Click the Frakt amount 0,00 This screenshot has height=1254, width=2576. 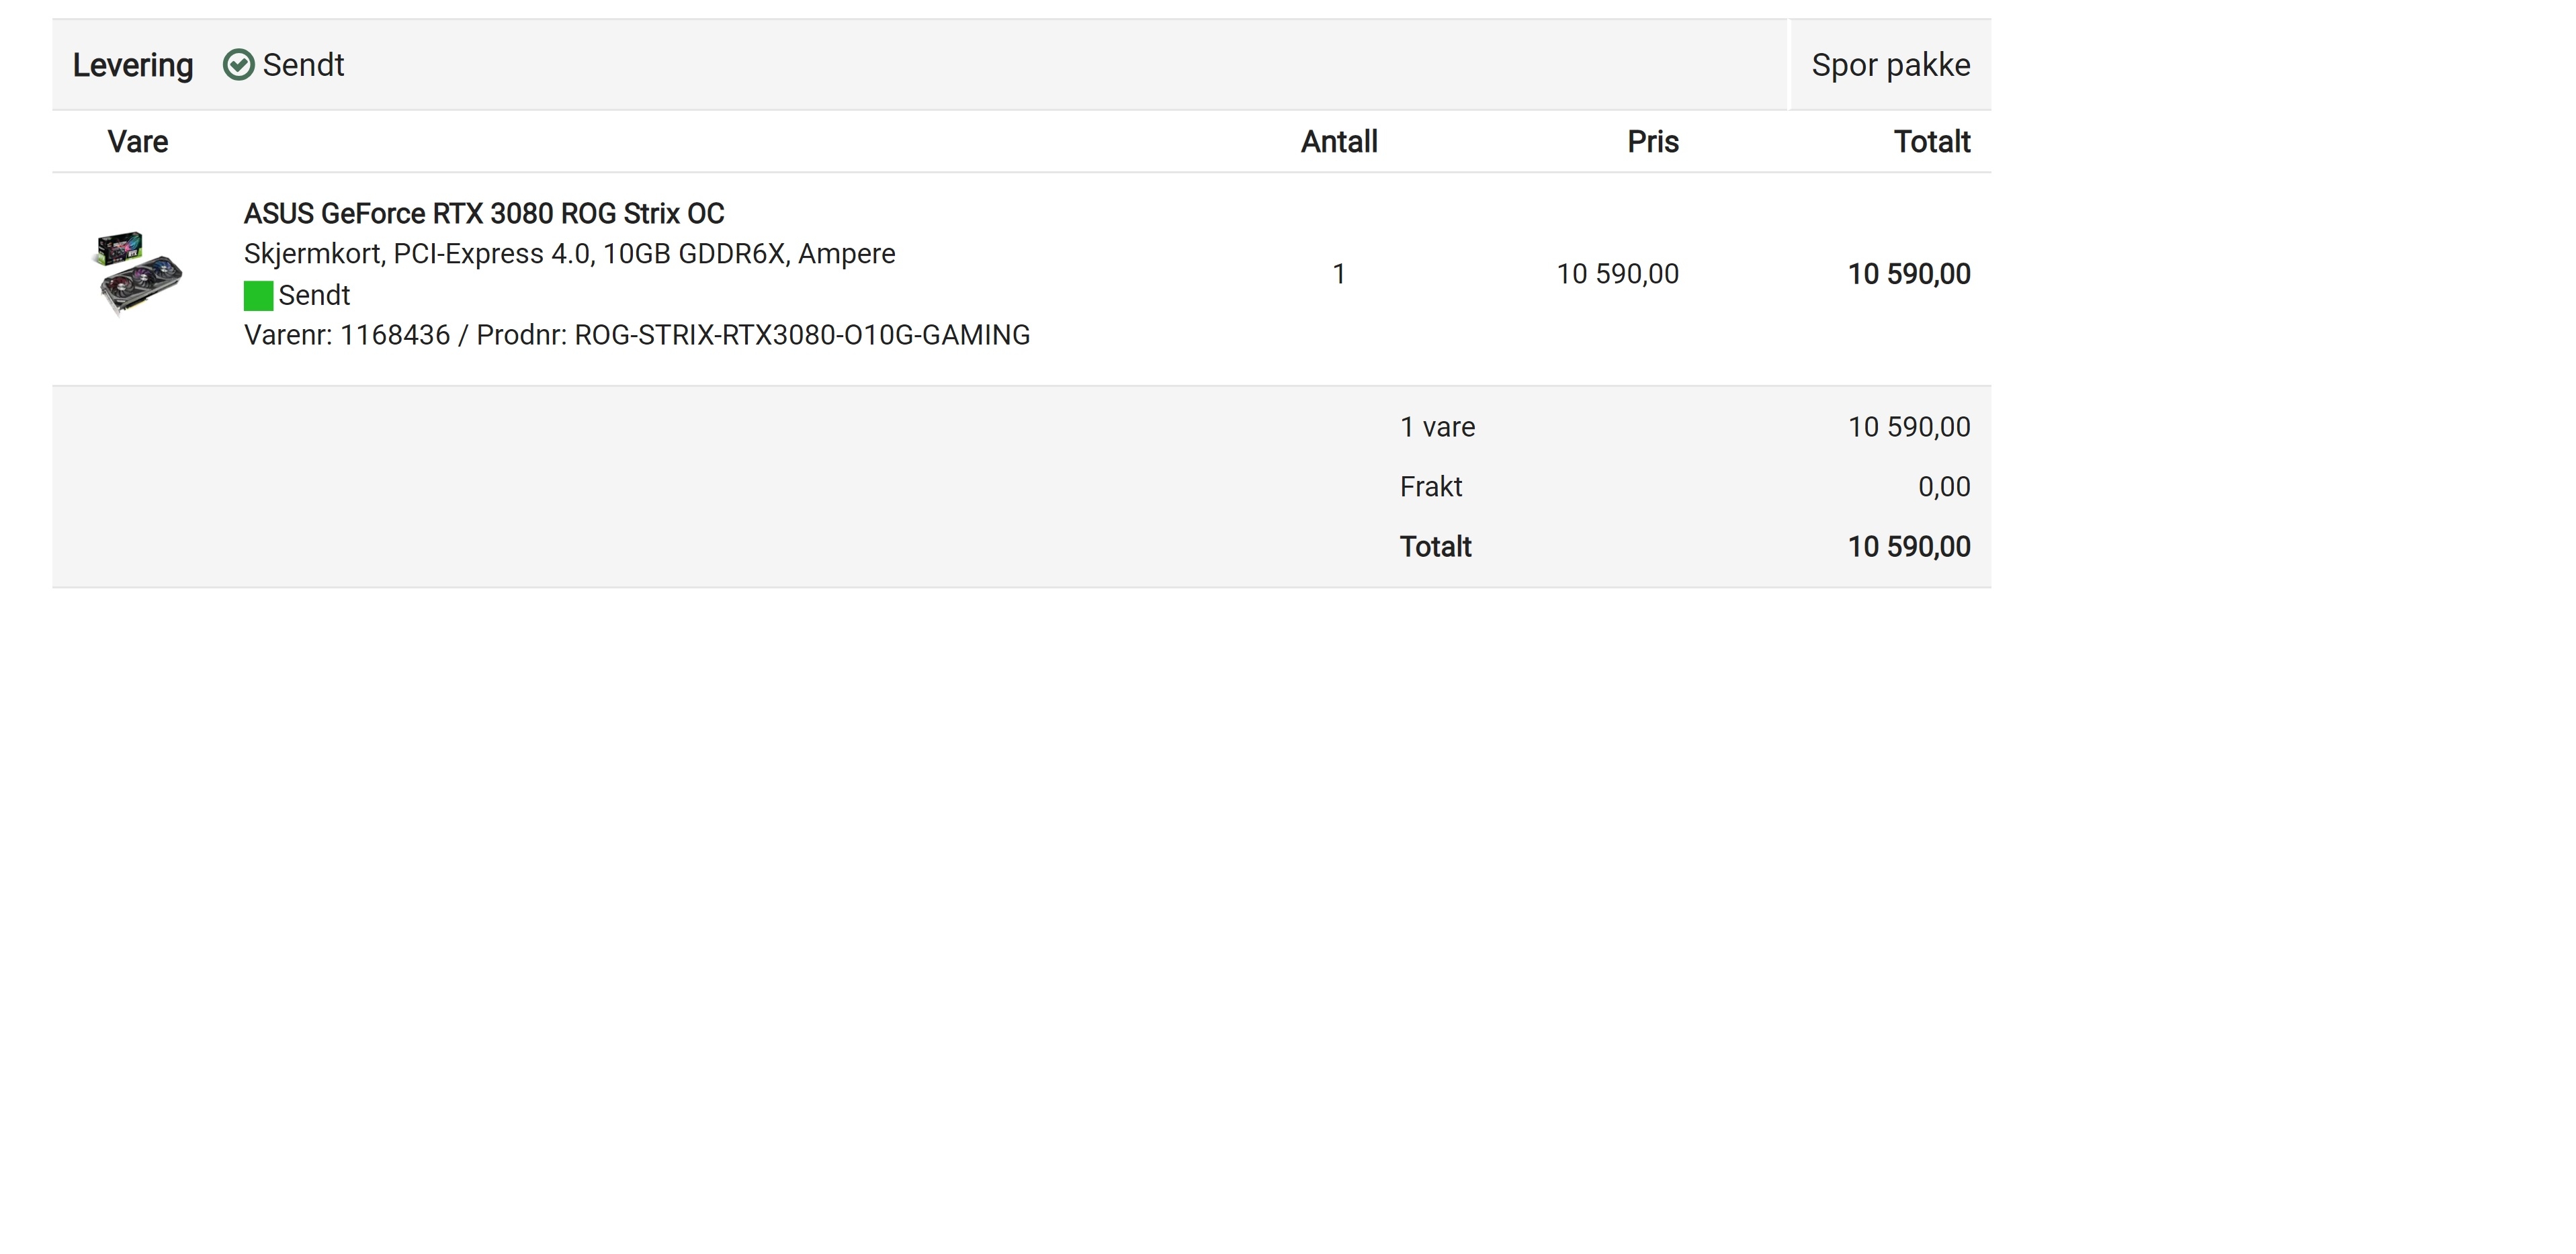1944,487
